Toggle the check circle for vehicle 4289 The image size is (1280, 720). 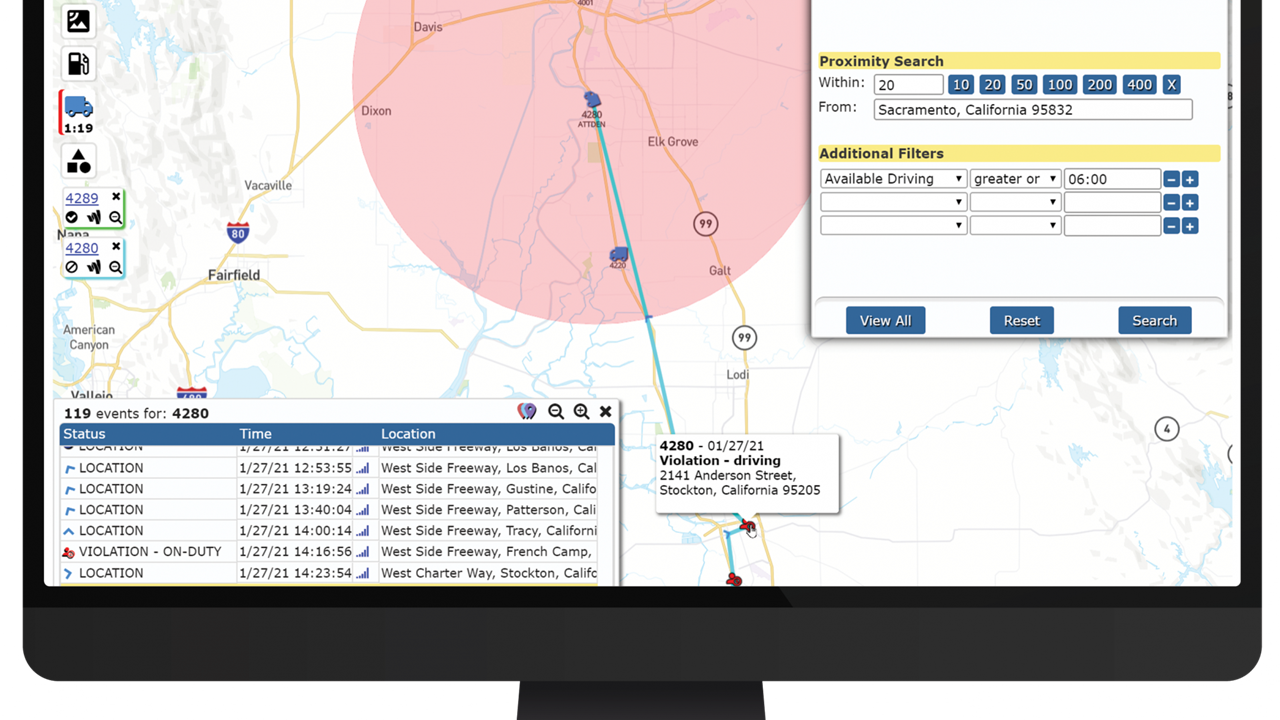(x=72, y=217)
